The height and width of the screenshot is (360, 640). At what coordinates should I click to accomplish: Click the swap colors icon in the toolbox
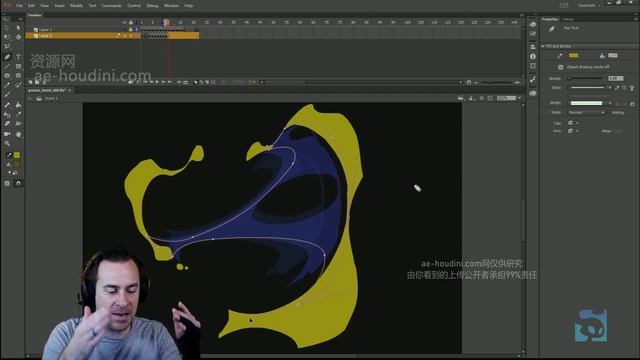(x=14, y=173)
